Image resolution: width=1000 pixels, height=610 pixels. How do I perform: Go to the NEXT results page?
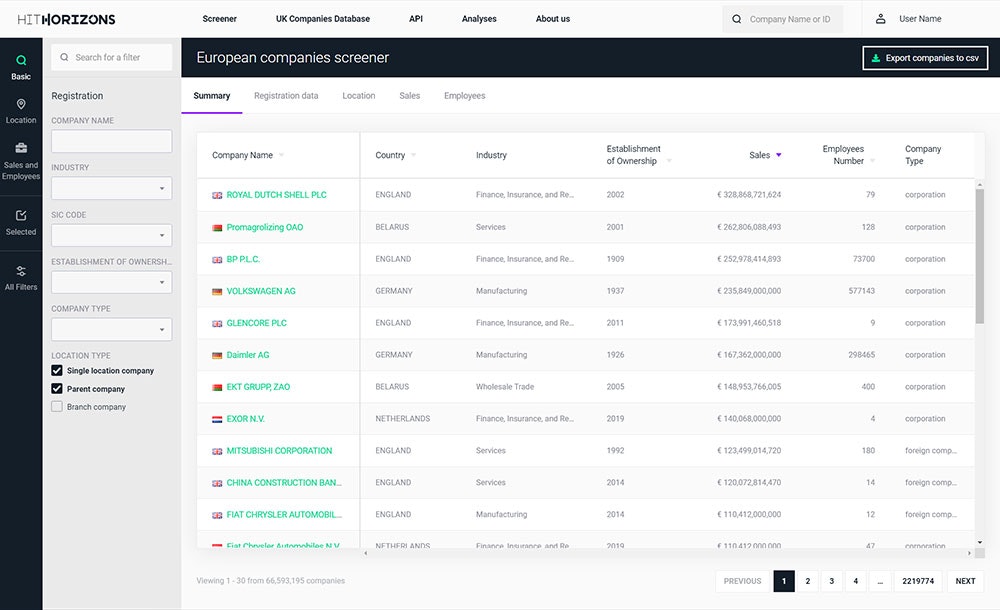click(965, 581)
